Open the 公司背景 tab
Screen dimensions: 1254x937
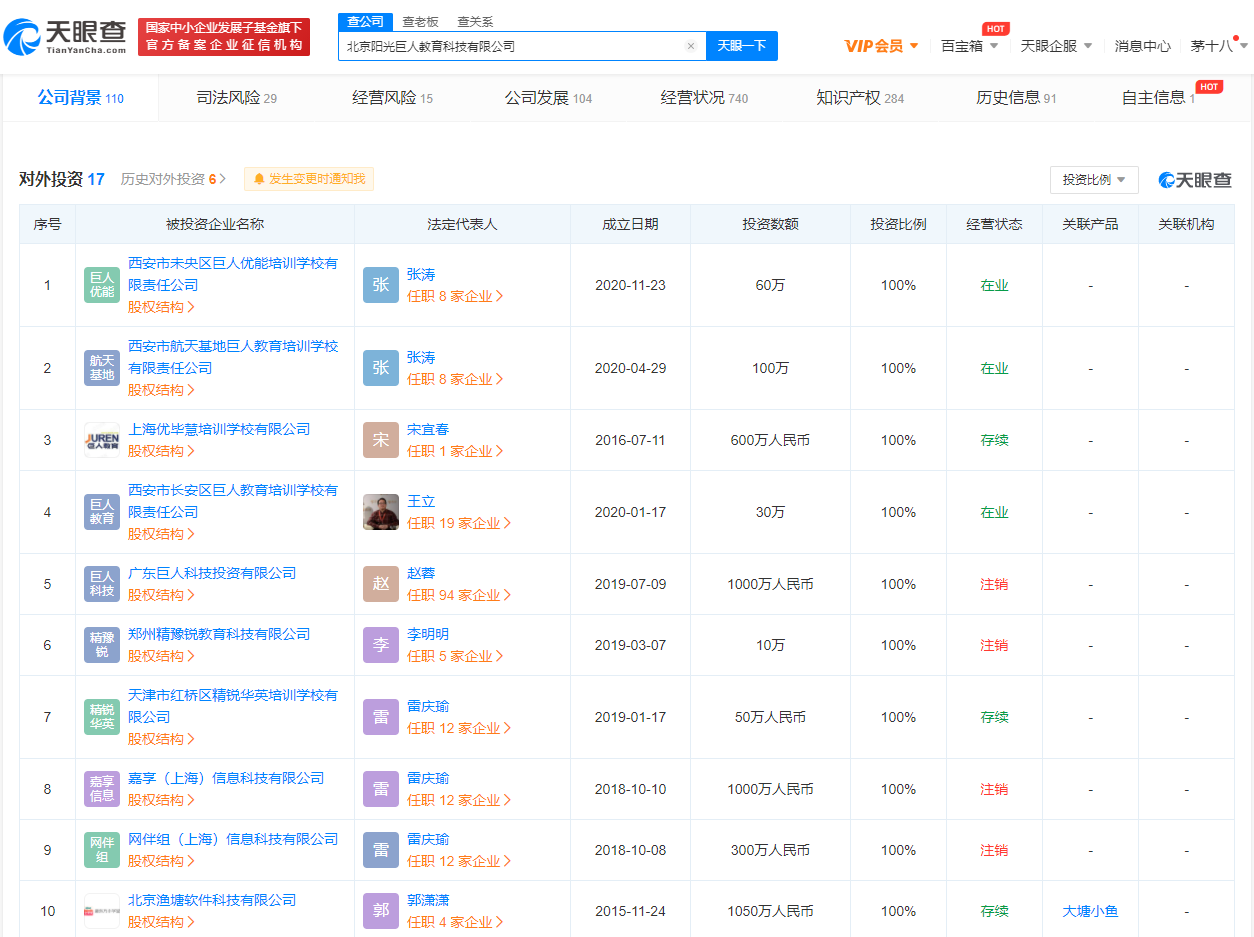80,98
